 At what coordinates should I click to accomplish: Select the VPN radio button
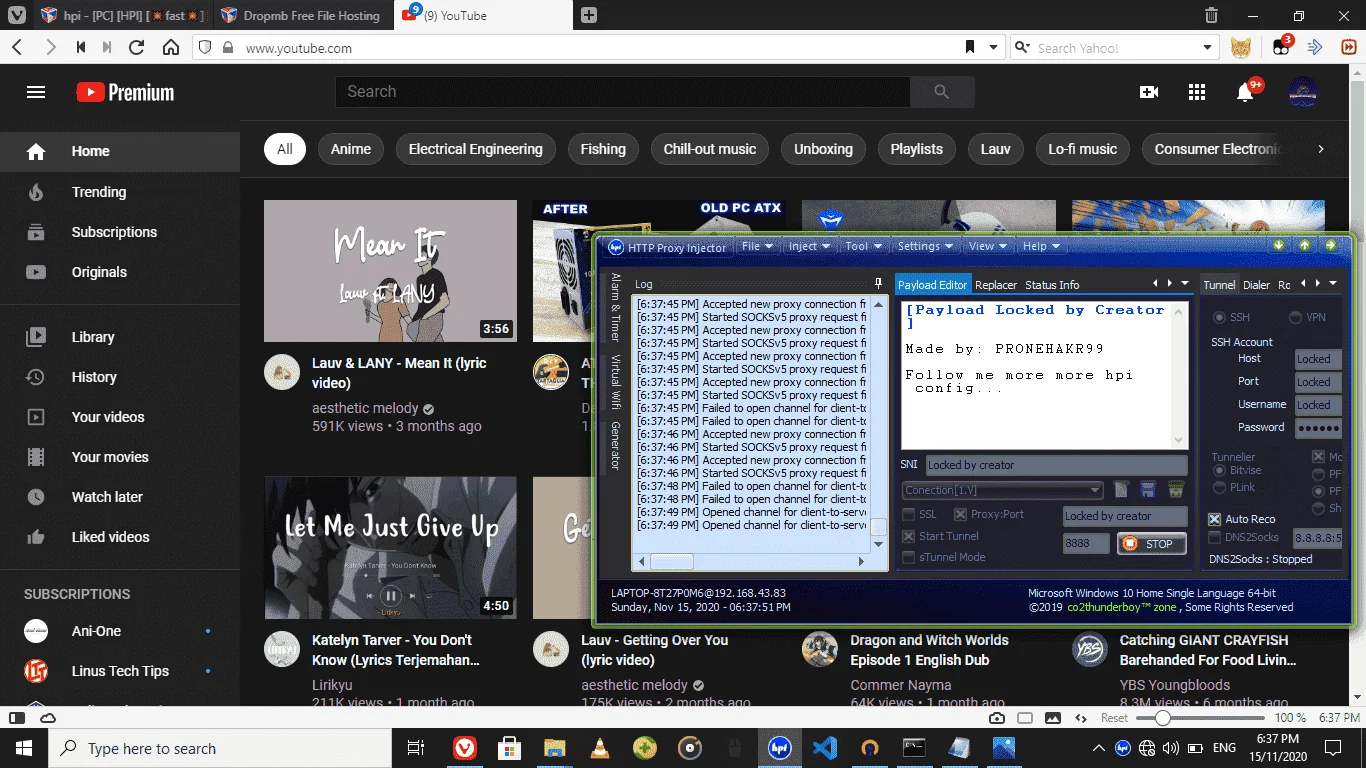(1296, 317)
